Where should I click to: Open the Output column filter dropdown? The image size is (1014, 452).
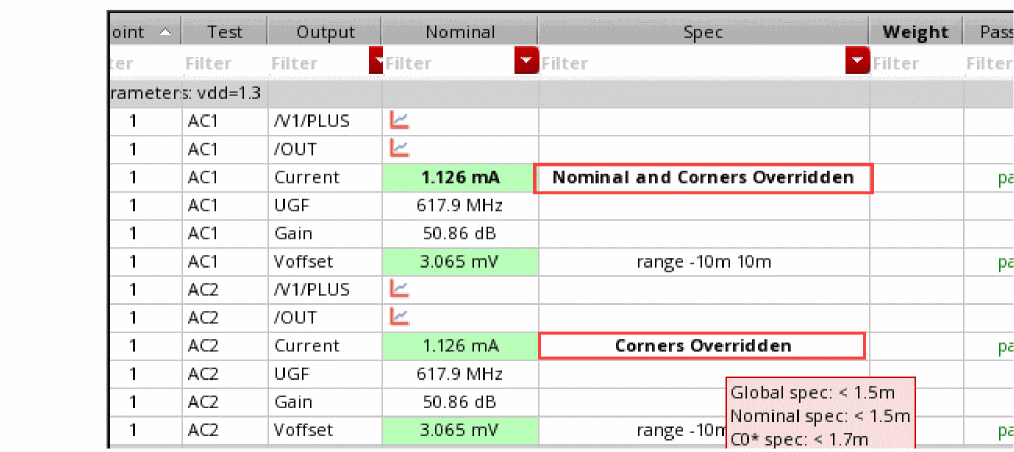(x=377, y=63)
